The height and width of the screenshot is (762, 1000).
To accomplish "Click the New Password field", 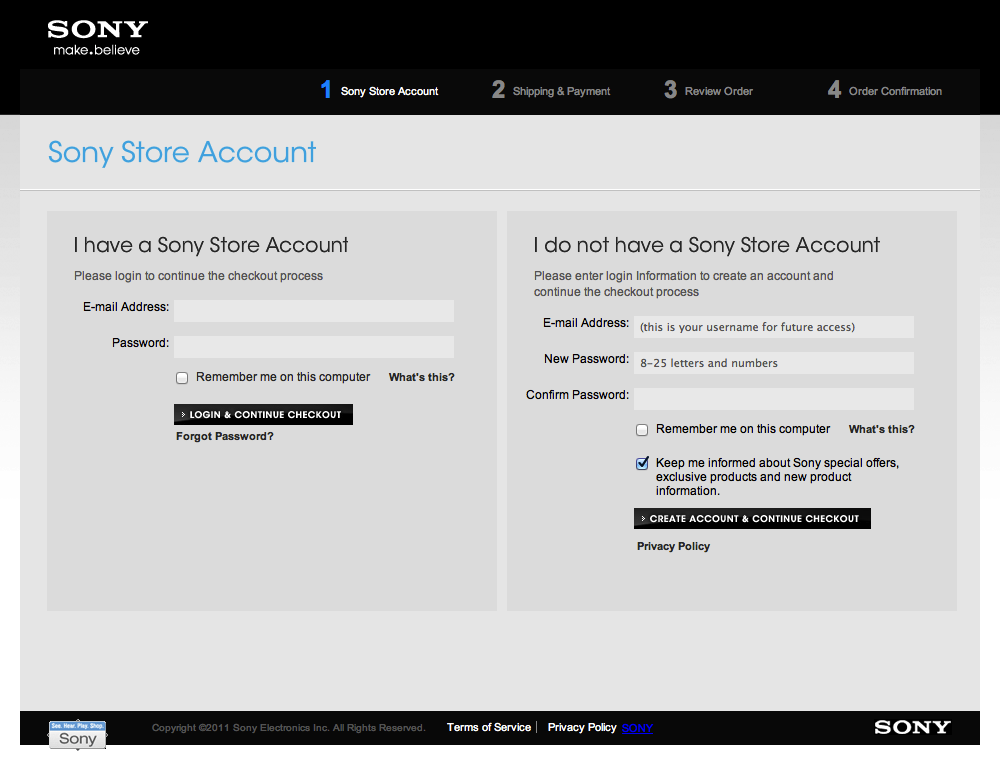I will pyautogui.click(x=774, y=363).
